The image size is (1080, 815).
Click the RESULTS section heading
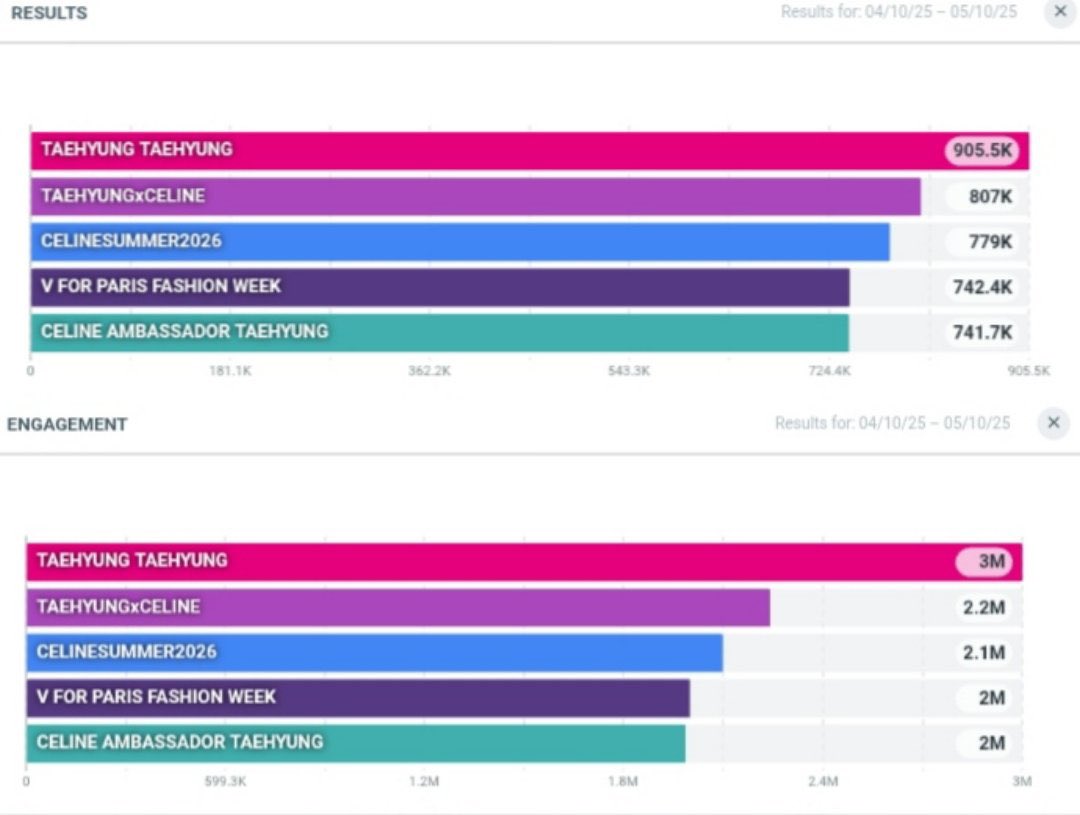tap(50, 13)
